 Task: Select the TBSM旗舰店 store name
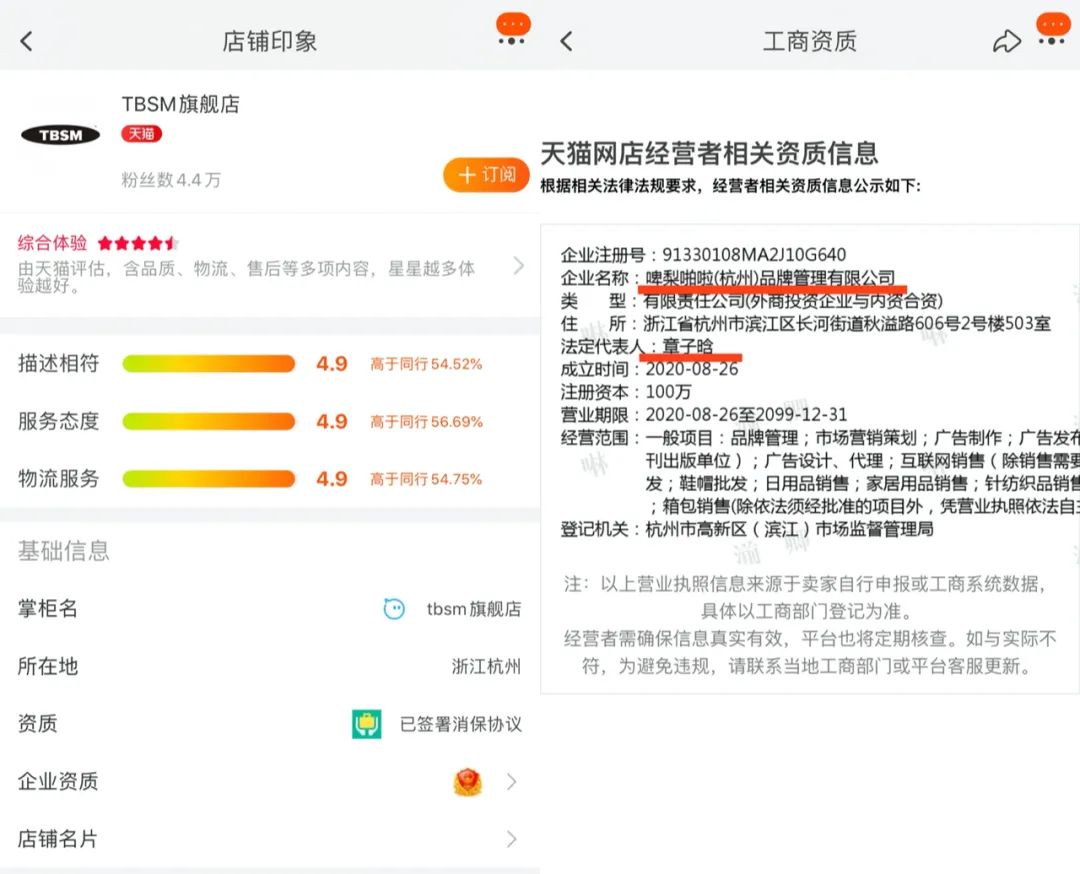tap(181, 104)
